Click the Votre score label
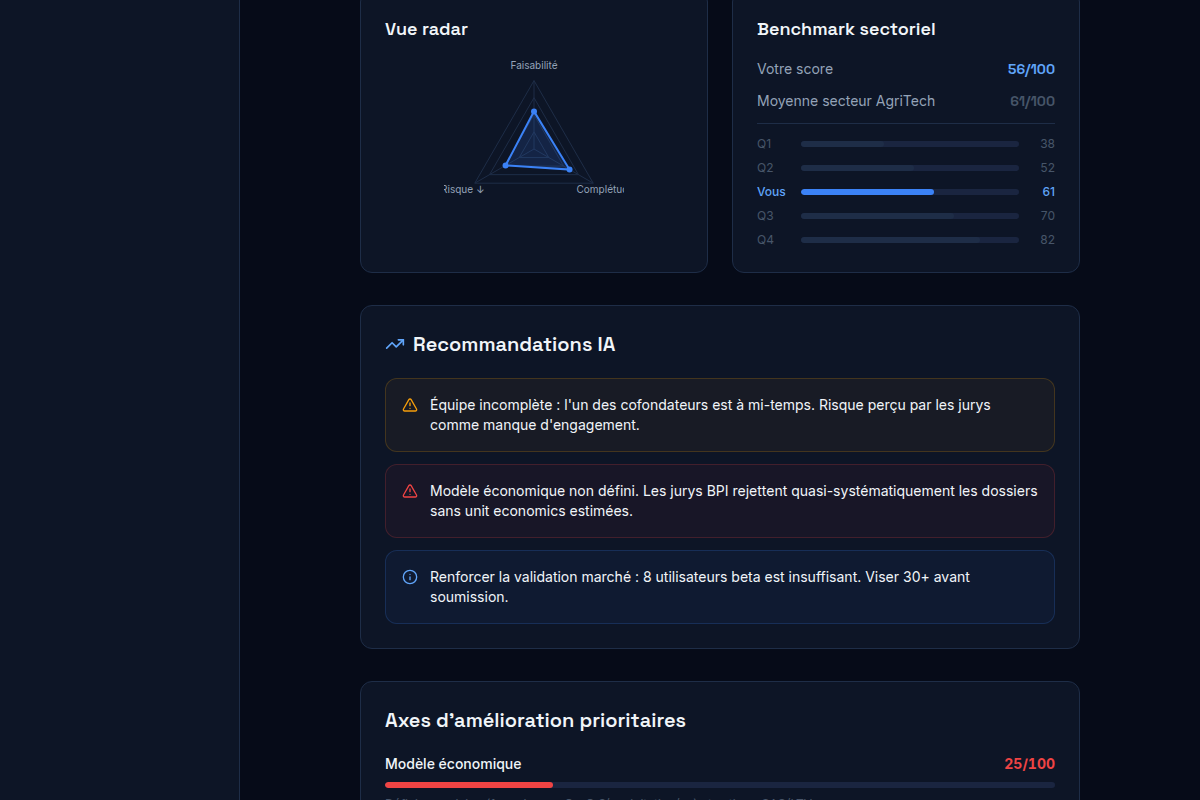This screenshot has height=800, width=1200. [x=795, y=69]
